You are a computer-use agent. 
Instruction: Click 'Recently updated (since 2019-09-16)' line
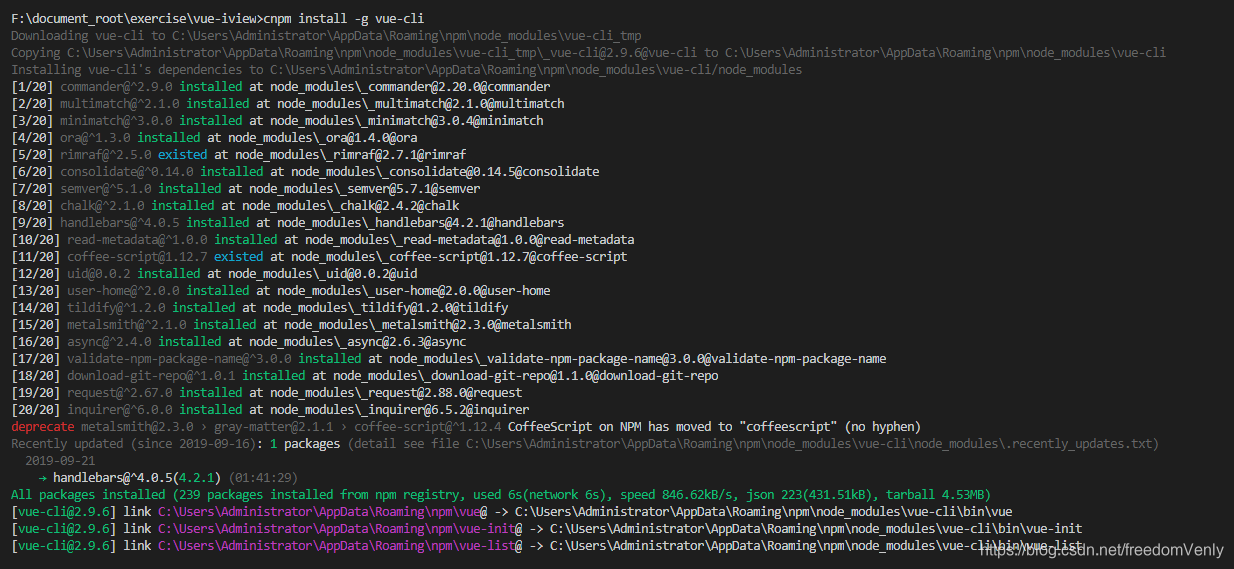(585, 443)
